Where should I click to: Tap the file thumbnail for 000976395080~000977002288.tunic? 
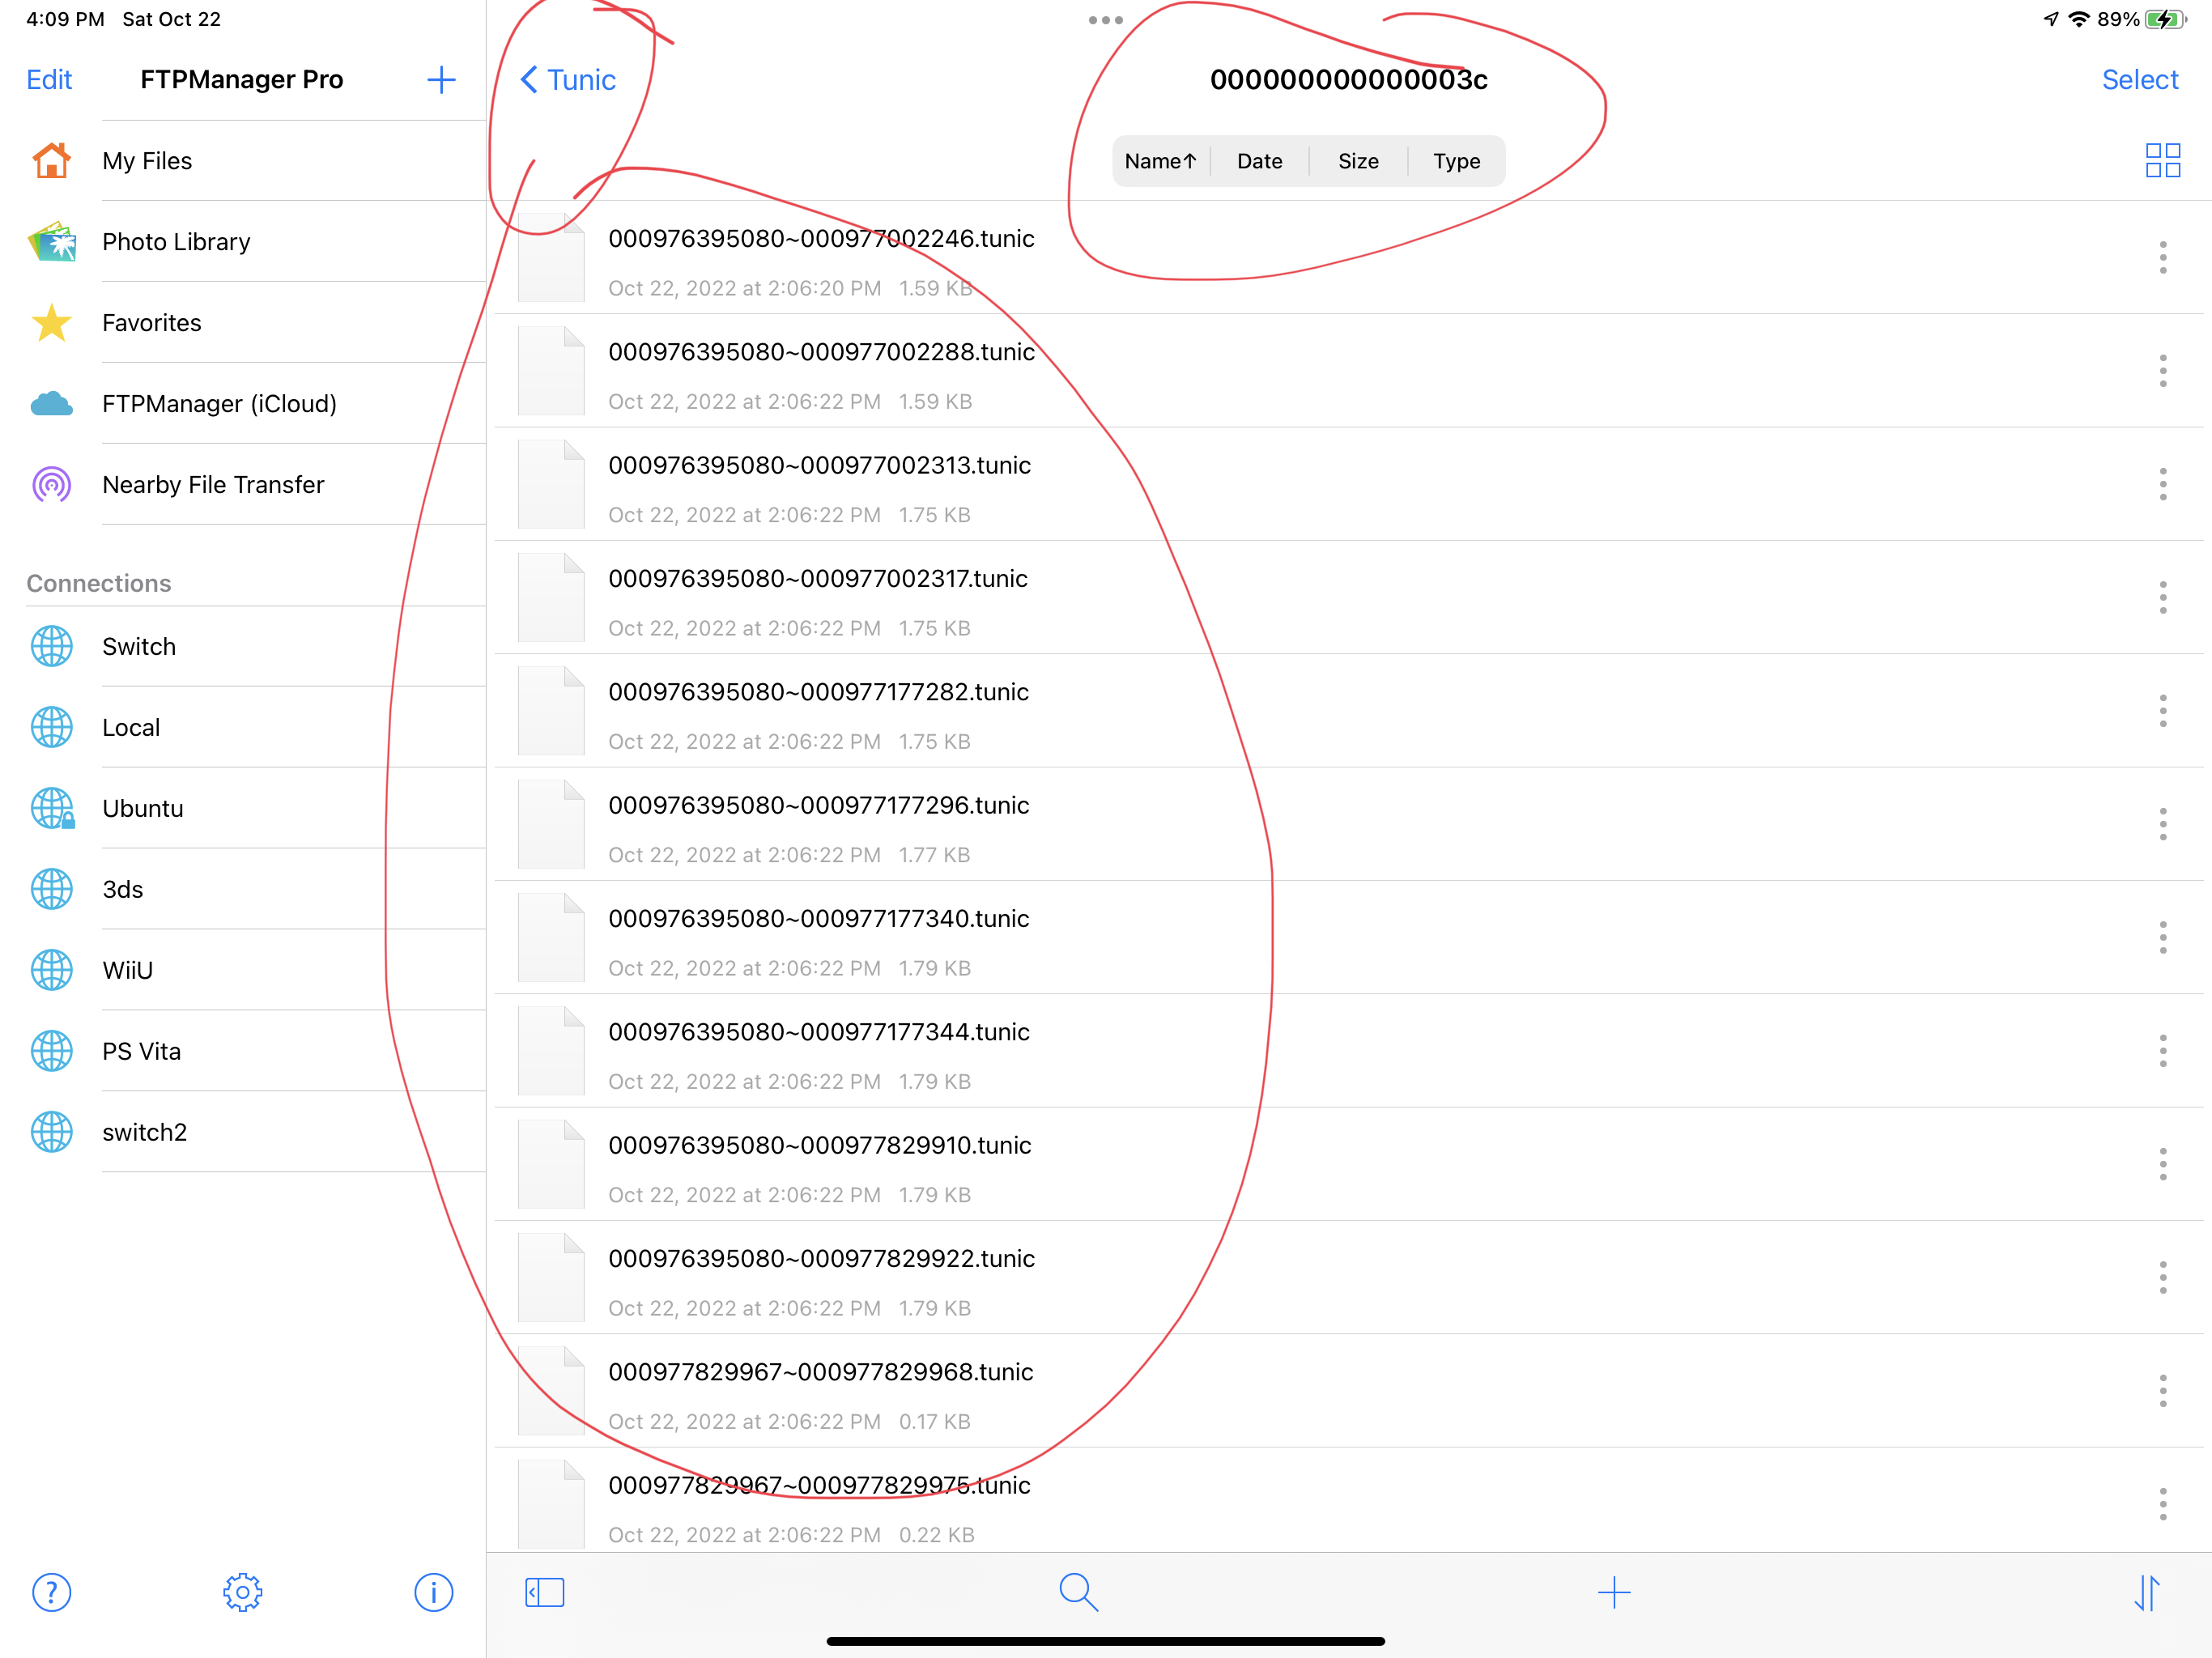tap(551, 370)
